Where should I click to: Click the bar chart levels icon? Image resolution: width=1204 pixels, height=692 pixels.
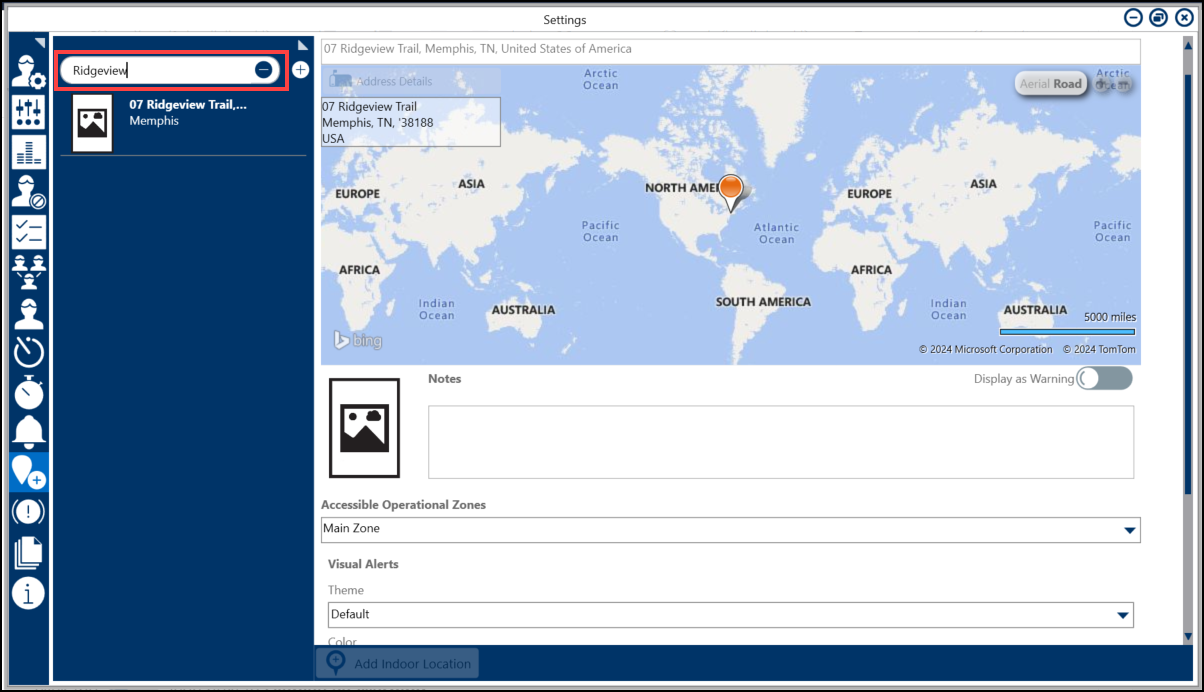tap(28, 152)
